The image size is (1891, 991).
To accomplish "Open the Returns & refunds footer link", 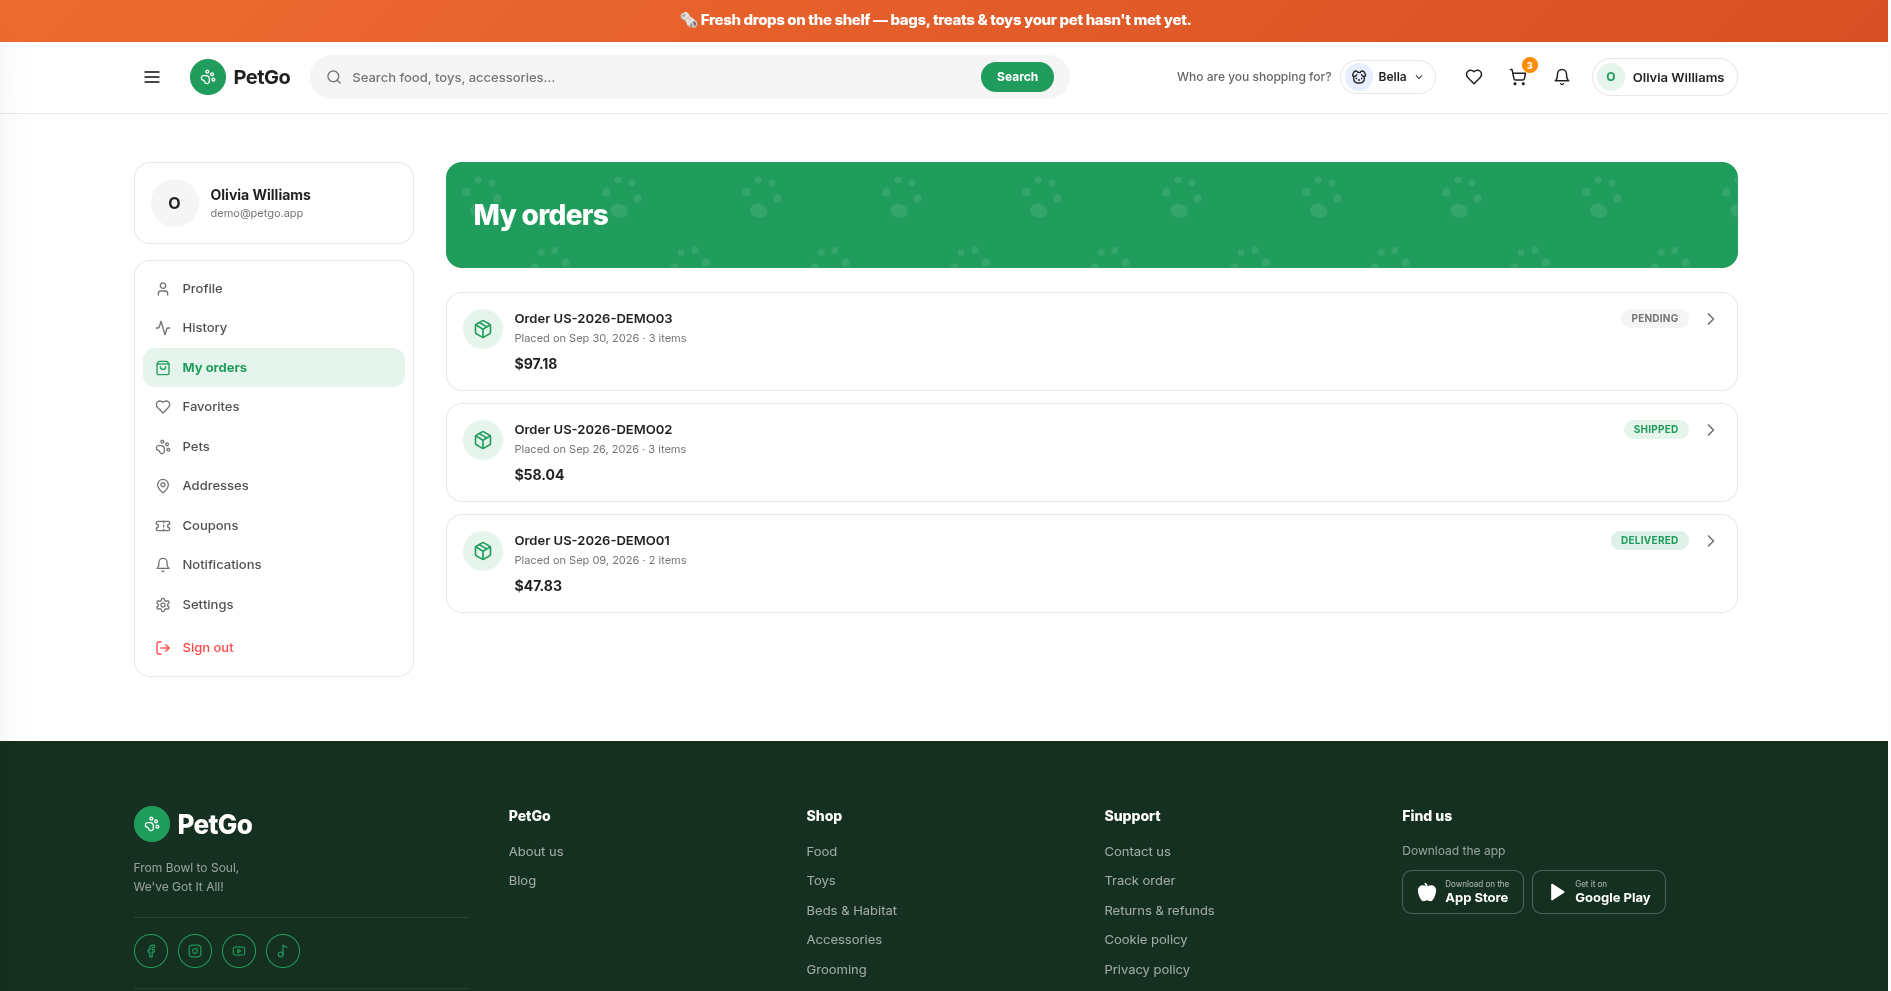I will [1159, 911].
